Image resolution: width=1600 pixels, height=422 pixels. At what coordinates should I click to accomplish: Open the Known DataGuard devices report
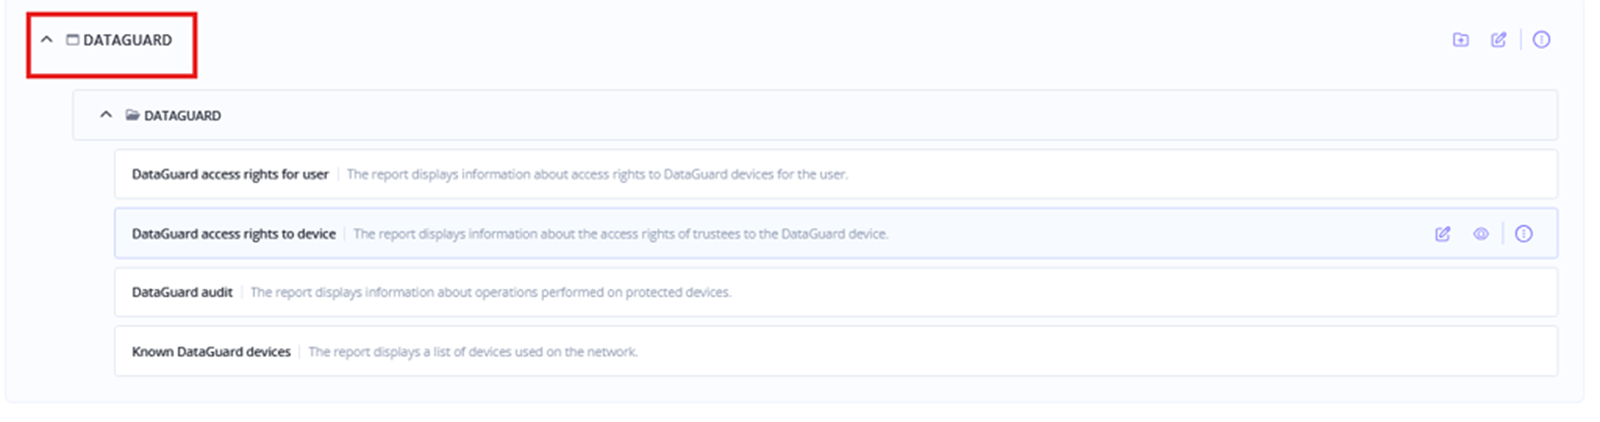(211, 352)
